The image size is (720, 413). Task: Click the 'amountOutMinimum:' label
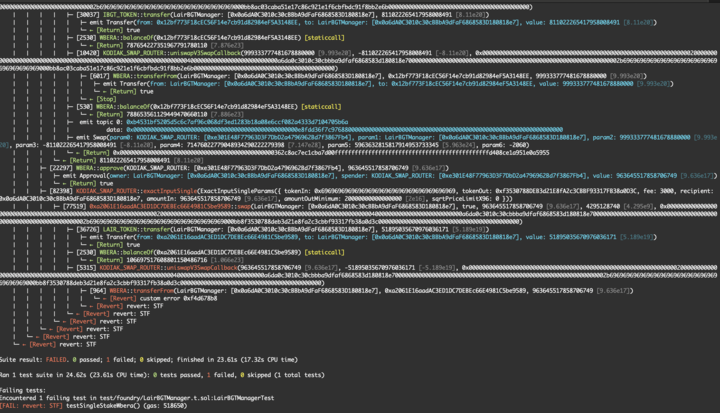(x=313, y=198)
